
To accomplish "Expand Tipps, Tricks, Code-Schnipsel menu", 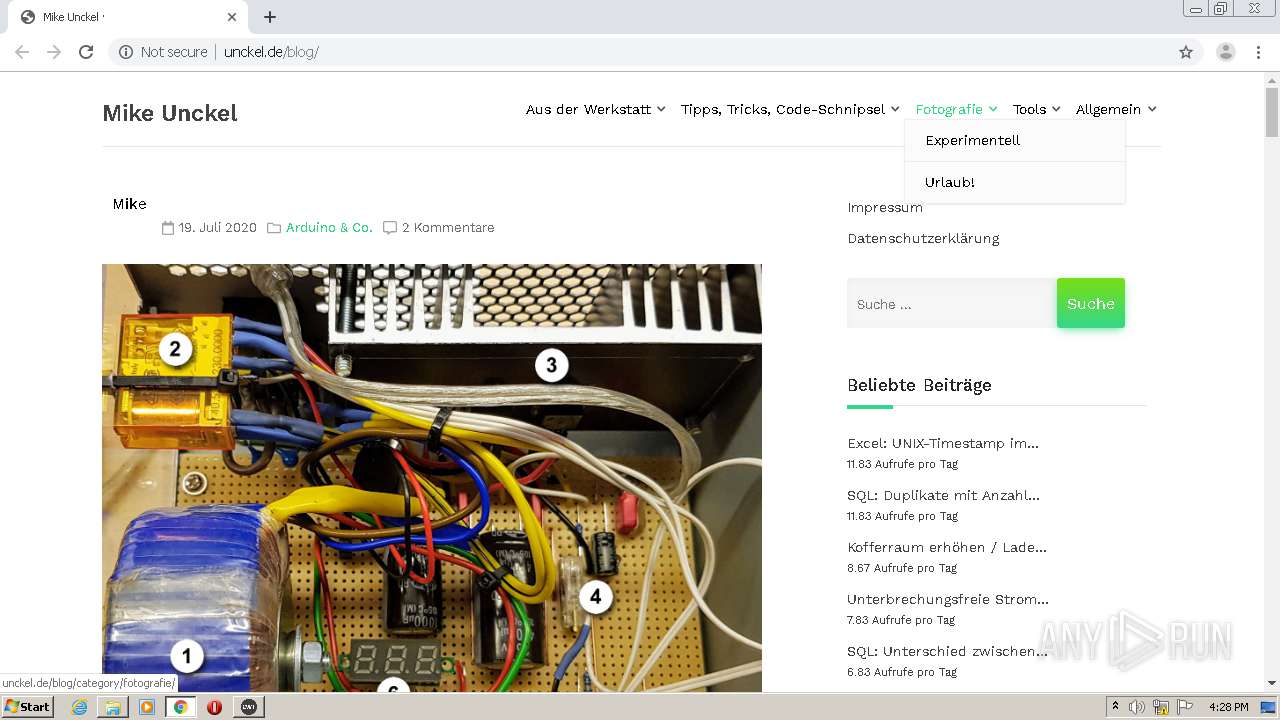I will pos(790,109).
